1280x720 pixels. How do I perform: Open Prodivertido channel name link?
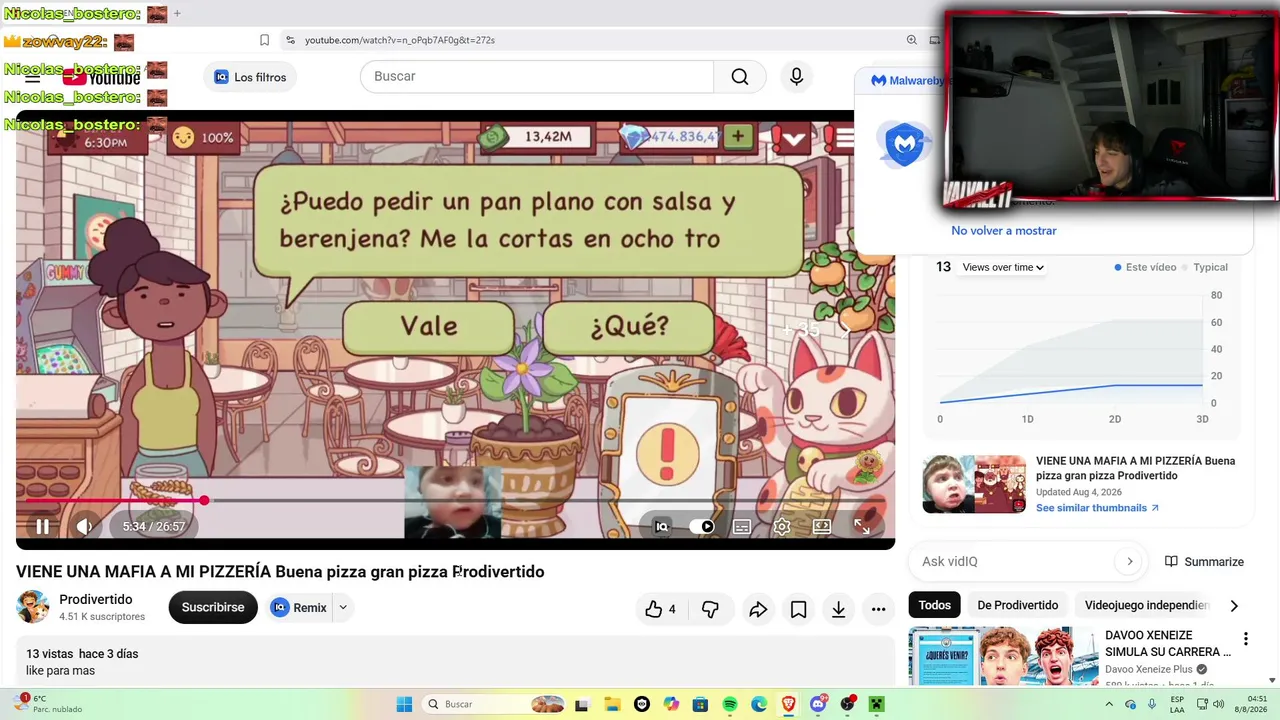pos(96,599)
